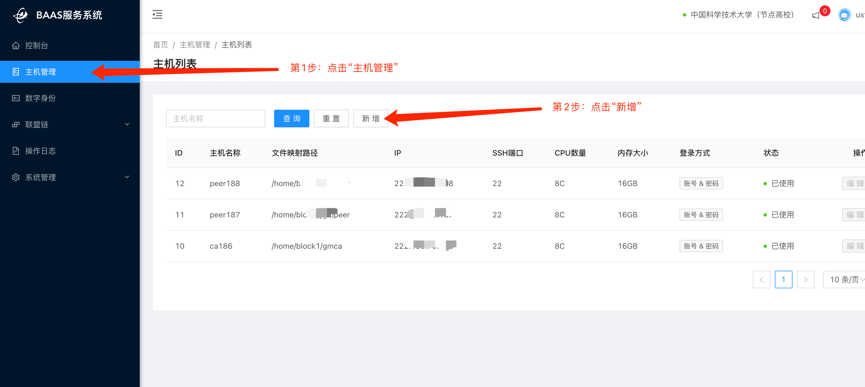Click the path /home/block1/gmca
865x387 pixels.
click(x=307, y=246)
